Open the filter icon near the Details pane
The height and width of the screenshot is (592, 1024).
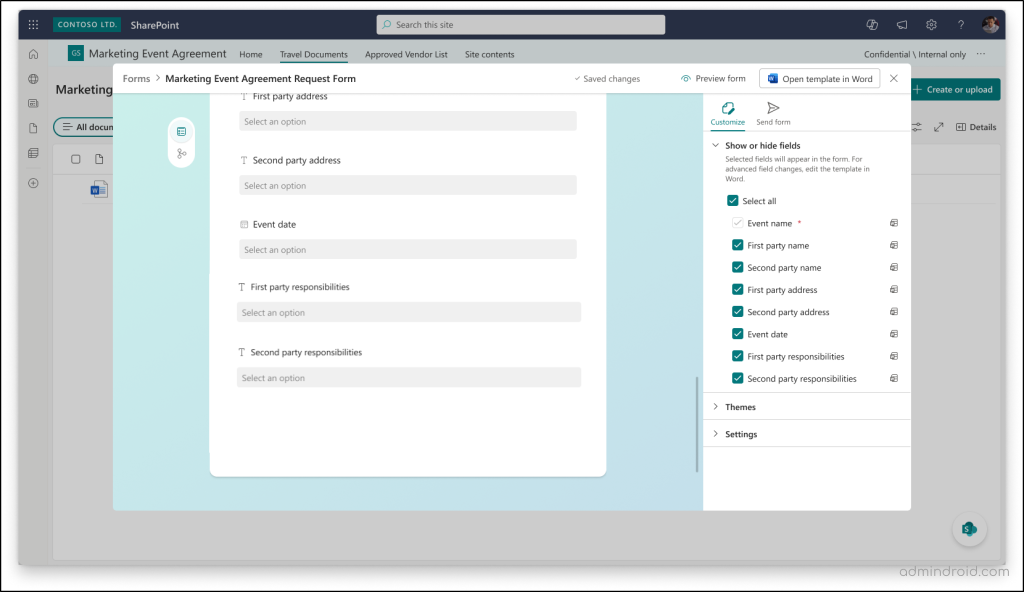(x=916, y=127)
